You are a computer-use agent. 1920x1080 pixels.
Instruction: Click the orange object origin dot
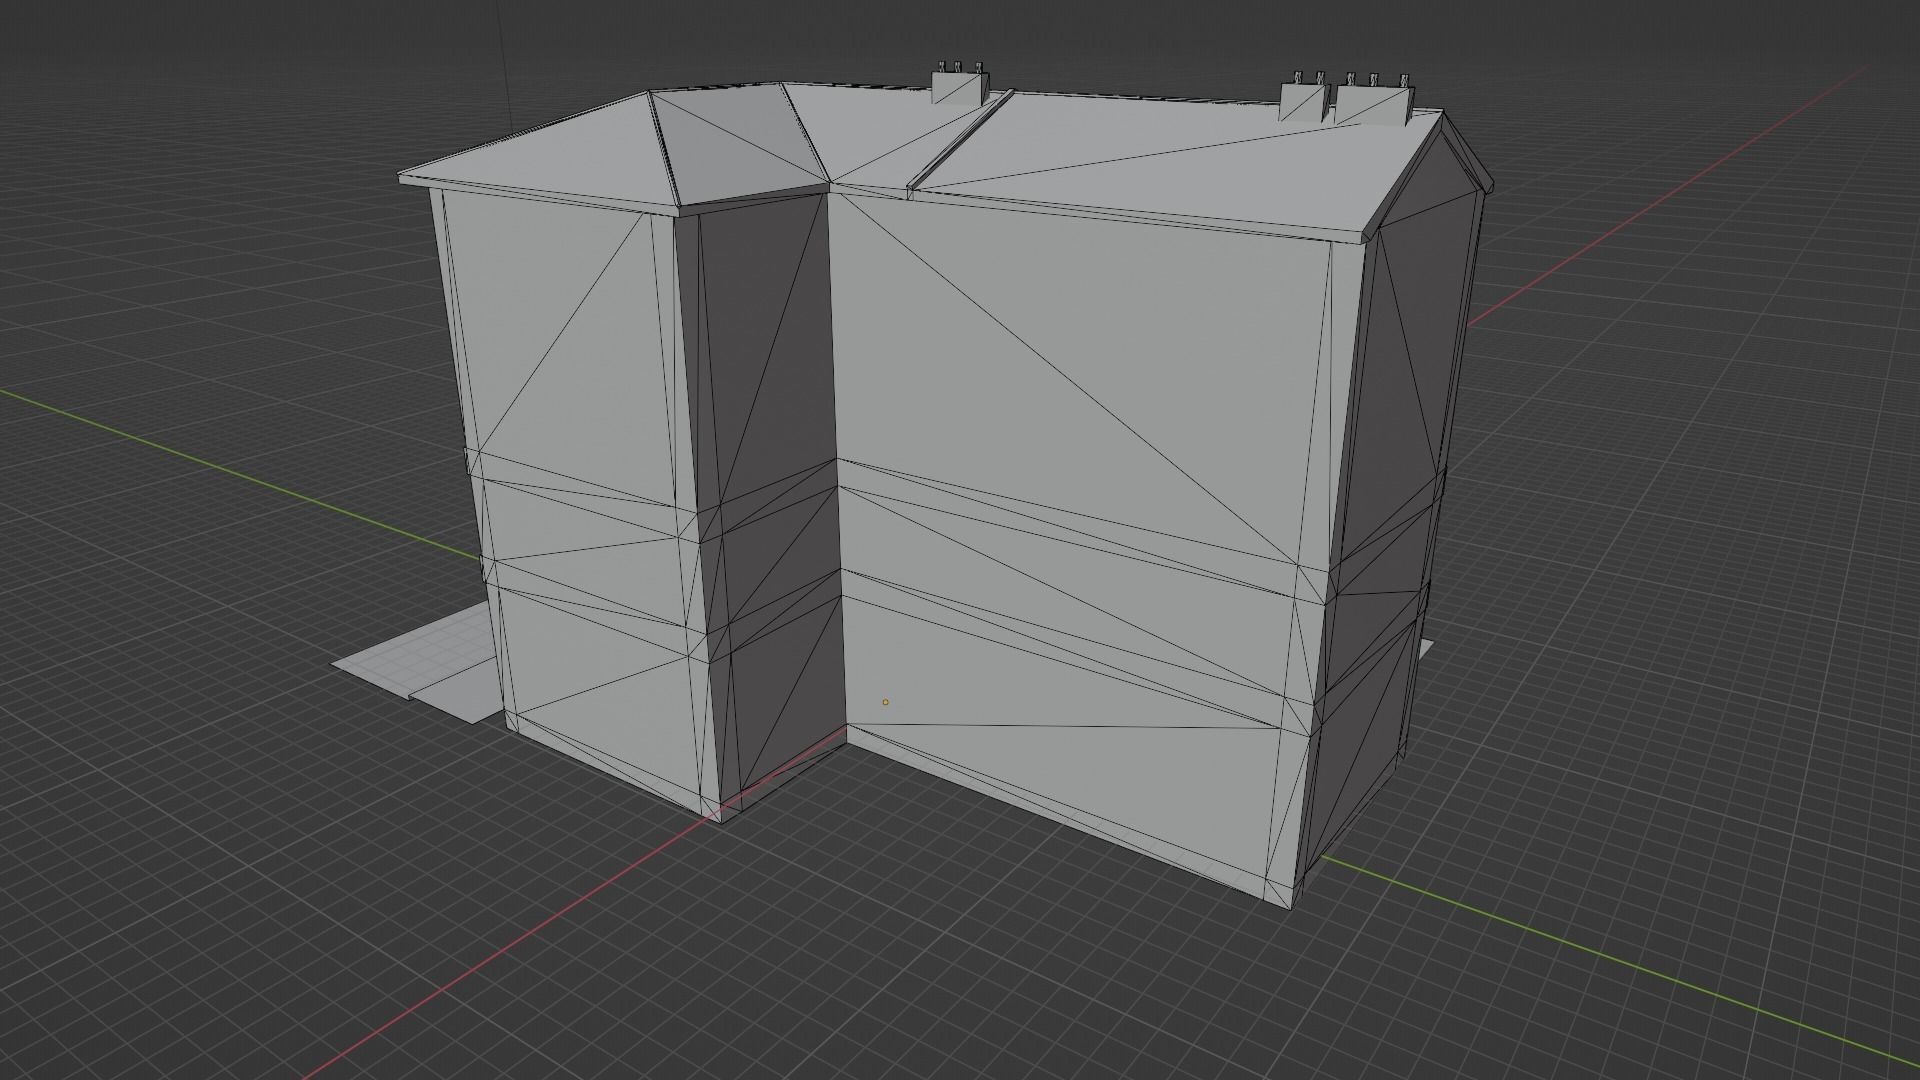pyautogui.click(x=885, y=702)
